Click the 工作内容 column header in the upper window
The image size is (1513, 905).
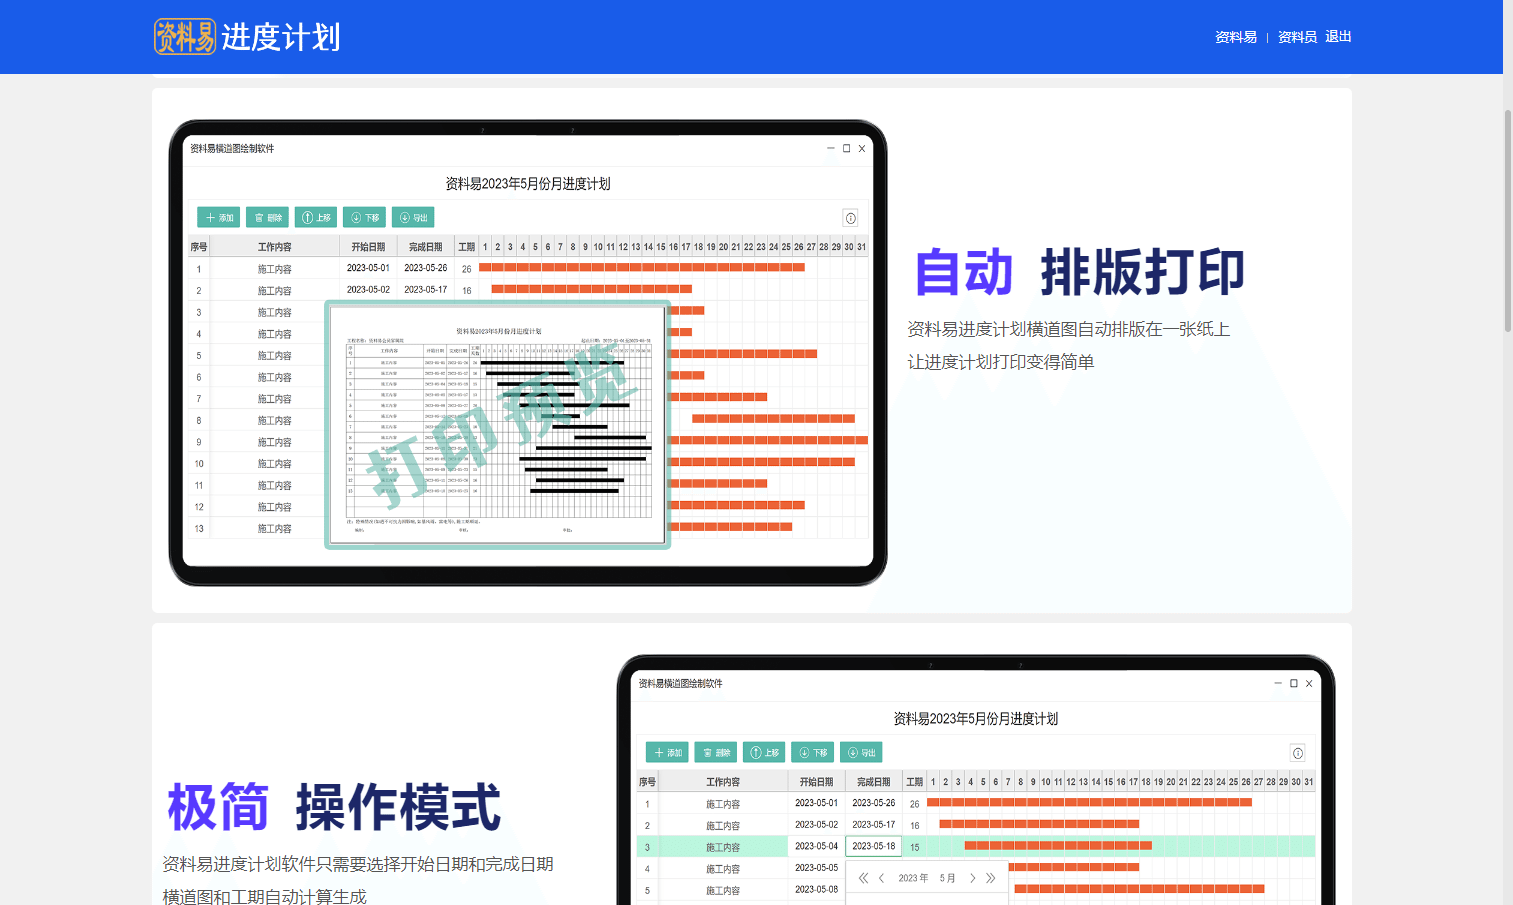[x=275, y=247]
